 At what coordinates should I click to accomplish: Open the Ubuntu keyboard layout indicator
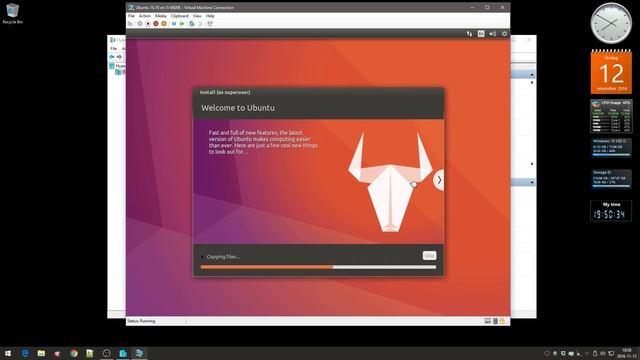[481, 34]
